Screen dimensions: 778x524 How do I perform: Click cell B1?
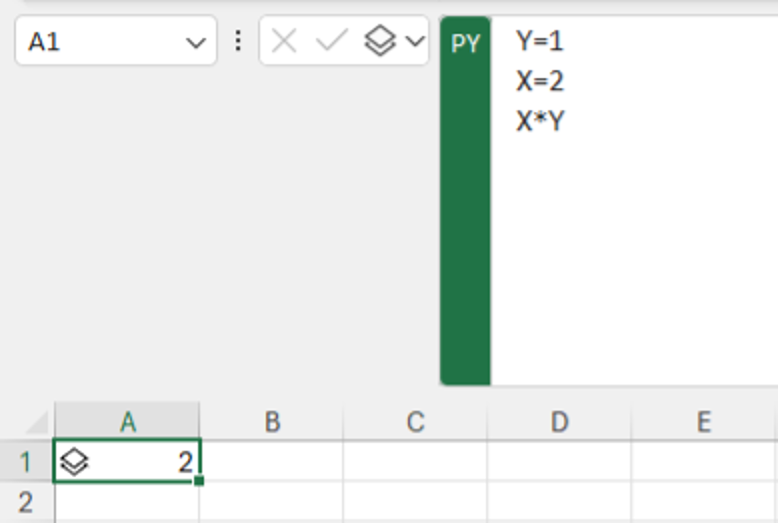pos(271,461)
